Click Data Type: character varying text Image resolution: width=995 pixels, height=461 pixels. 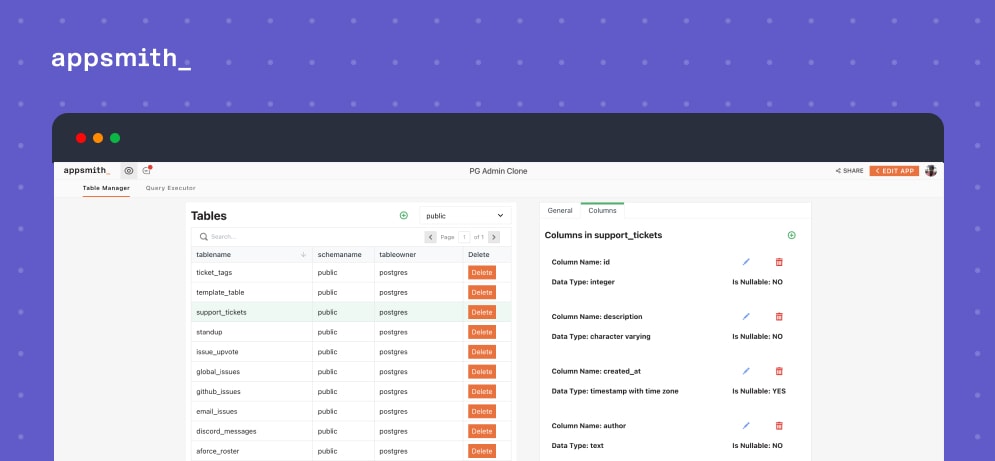click(601, 337)
